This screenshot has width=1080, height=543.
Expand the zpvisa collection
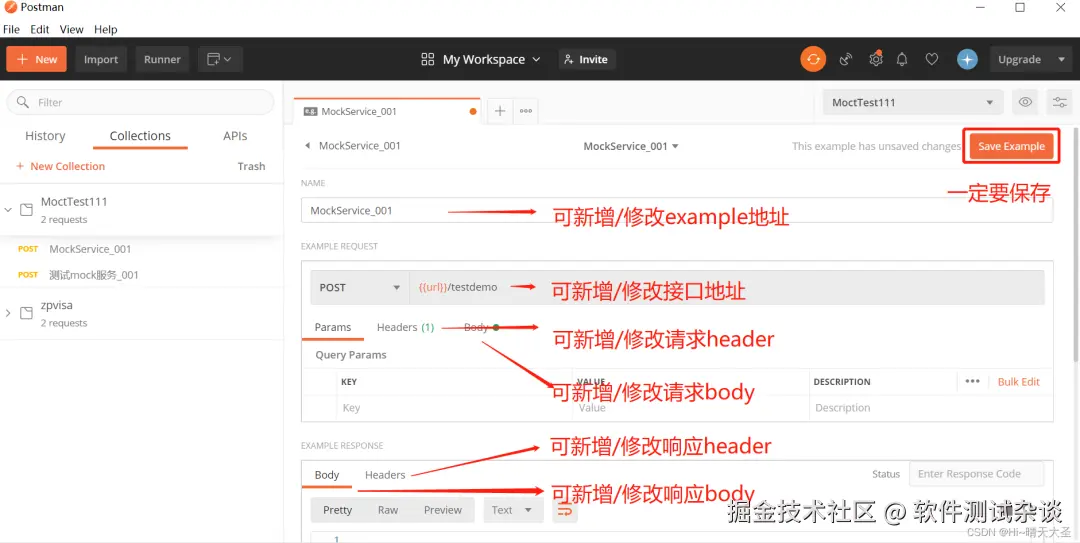coord(8,314)
